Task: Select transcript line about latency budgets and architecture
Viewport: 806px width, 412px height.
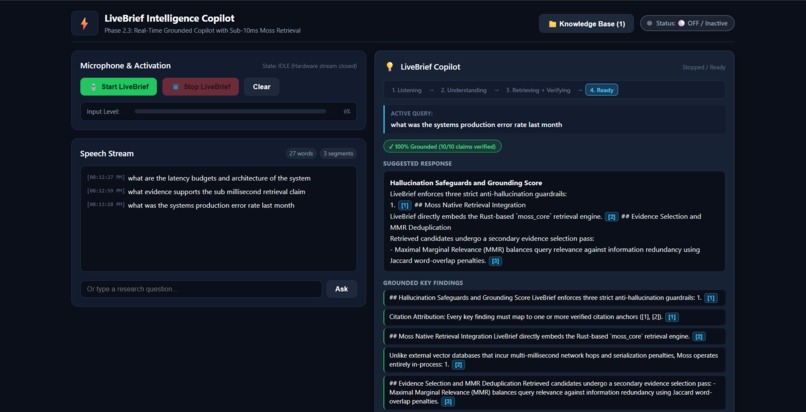Action: [219, 178]
